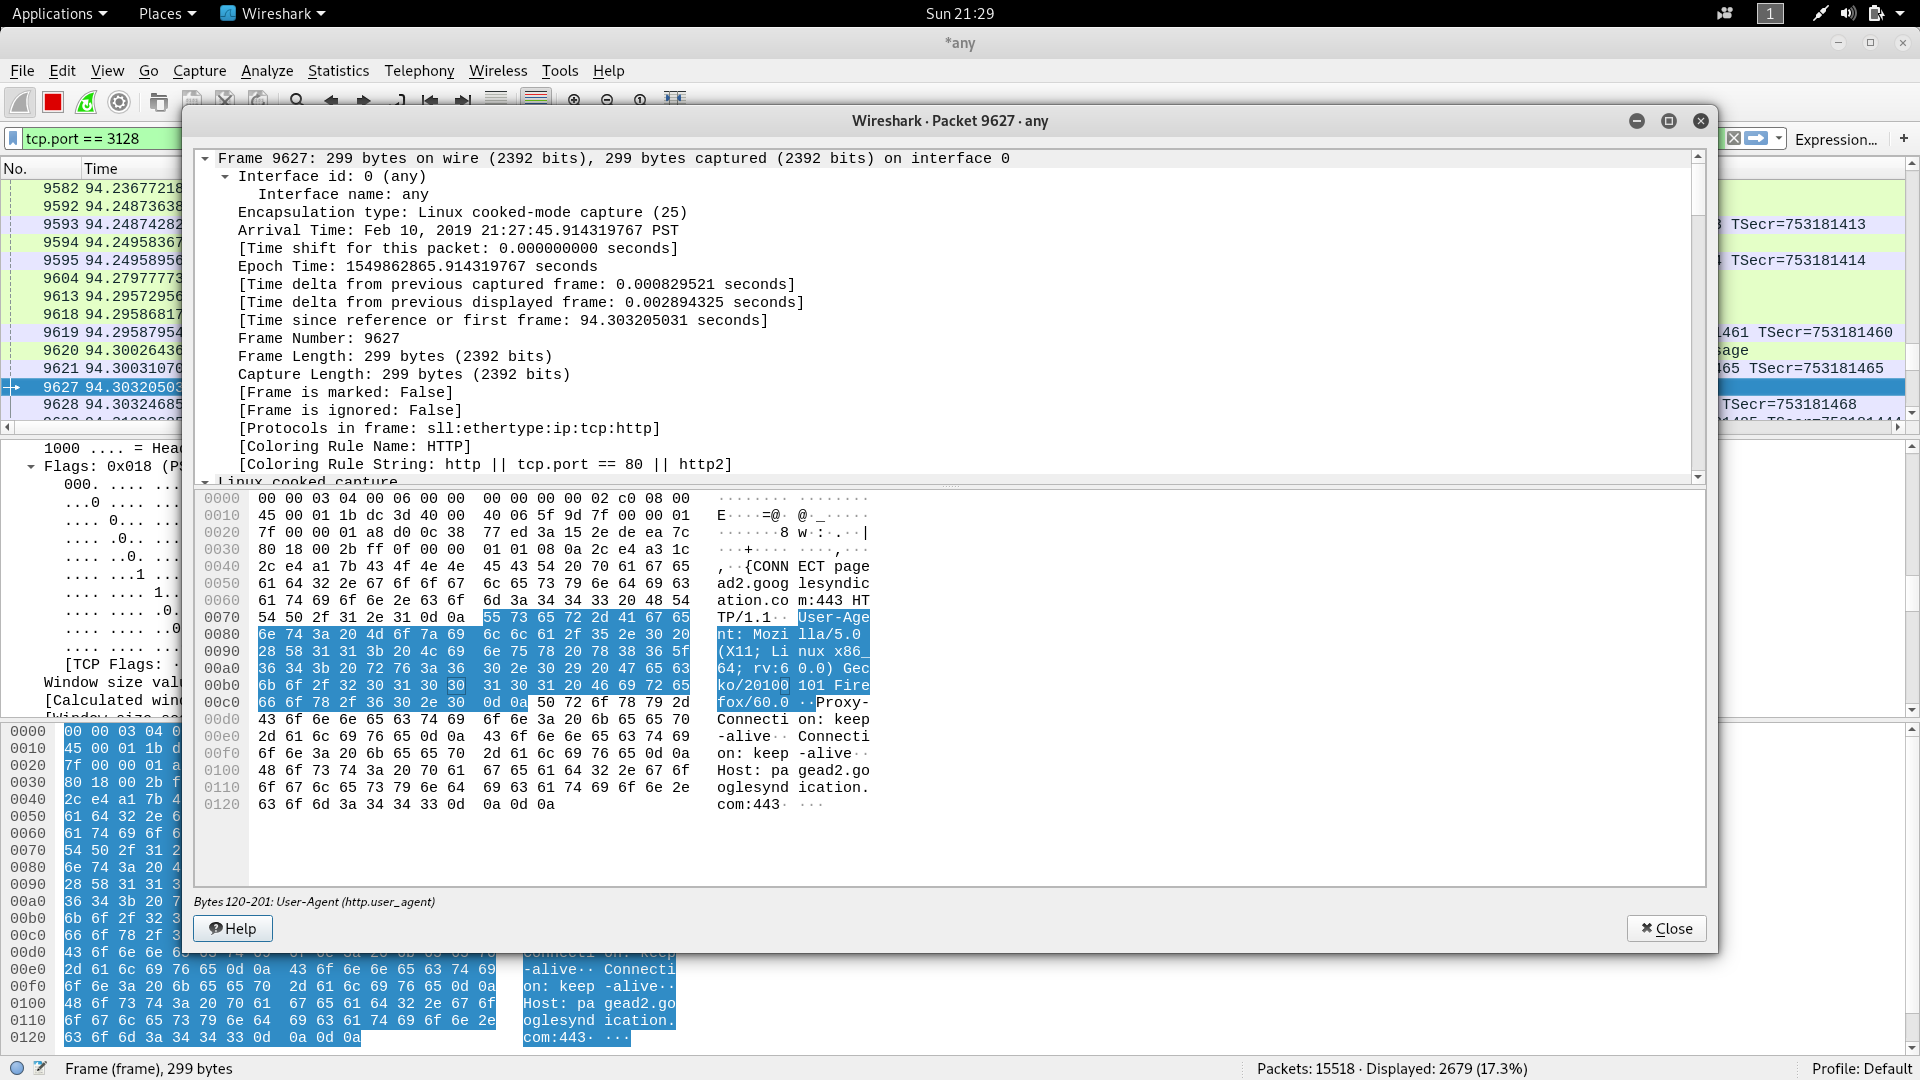This screenshot has width=1920, height=1080.
Task: Expand the Flags: 0x018 tree item
Action: pos(31,467)
